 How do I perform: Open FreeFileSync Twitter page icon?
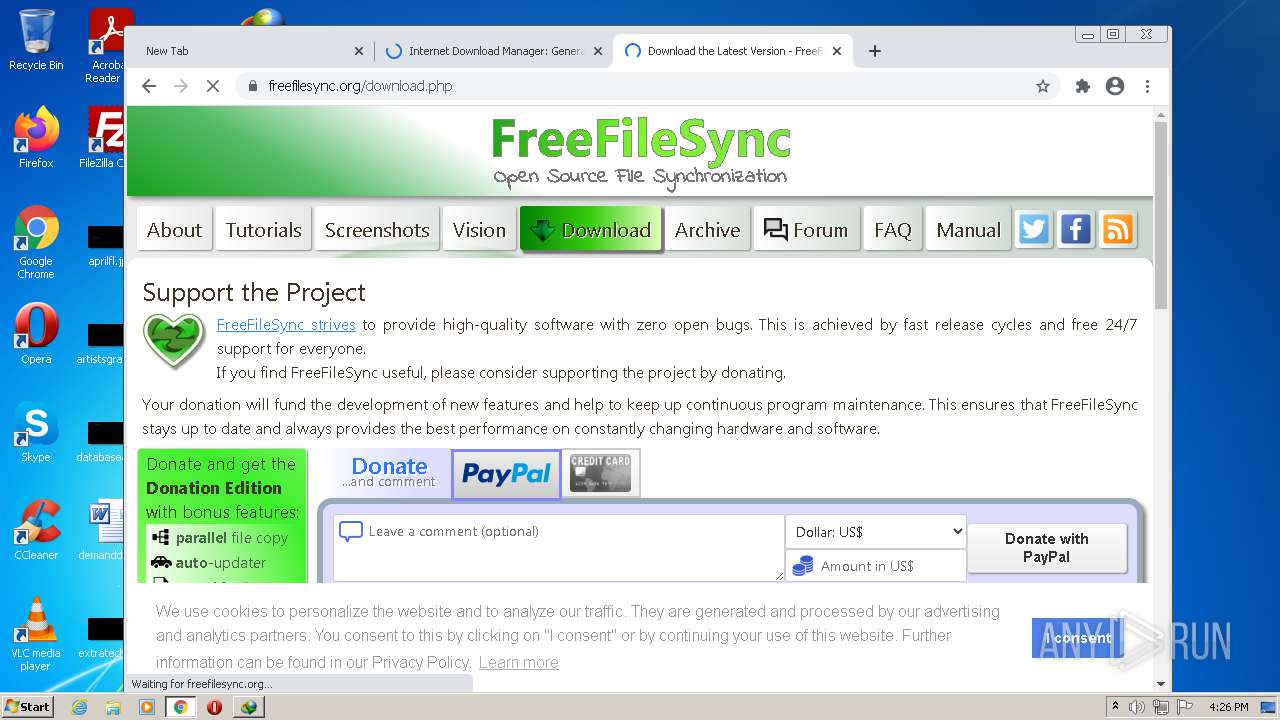[1033, 229]
